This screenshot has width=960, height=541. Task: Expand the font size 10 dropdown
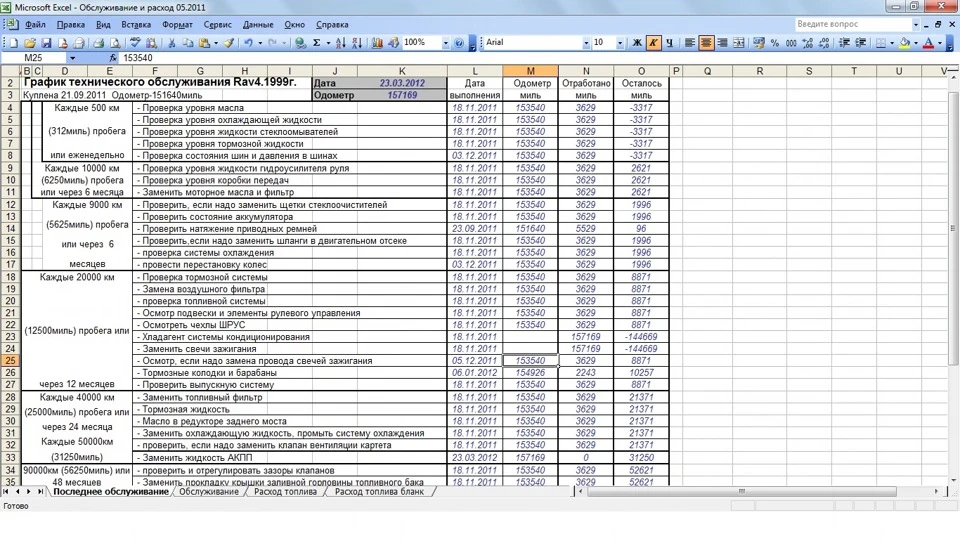point(620,43)
